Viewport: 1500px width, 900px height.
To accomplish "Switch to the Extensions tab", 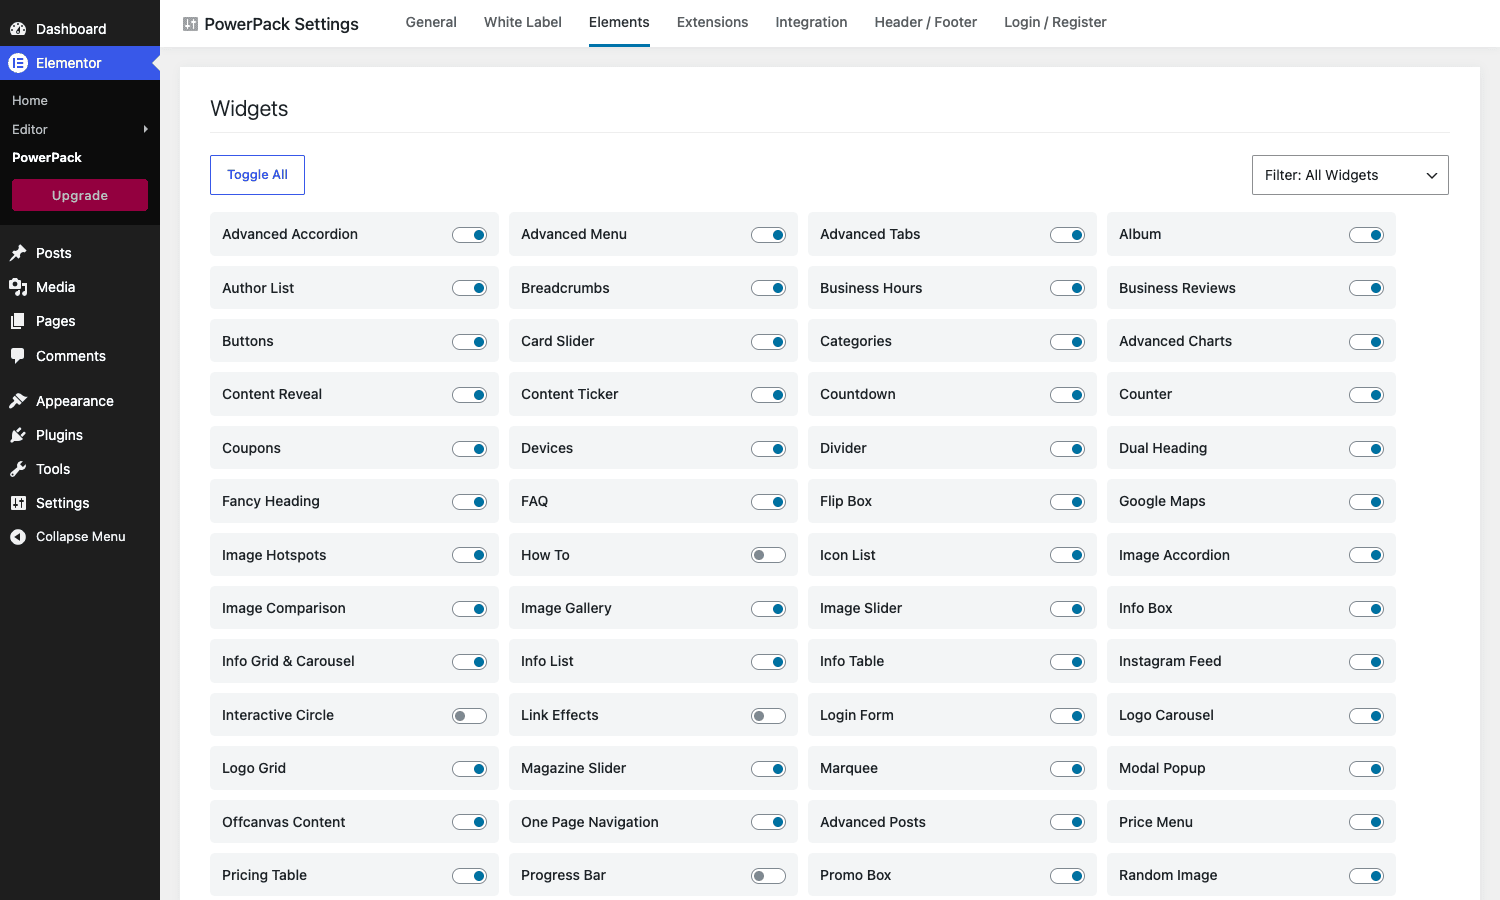I will tap(712, 22).
